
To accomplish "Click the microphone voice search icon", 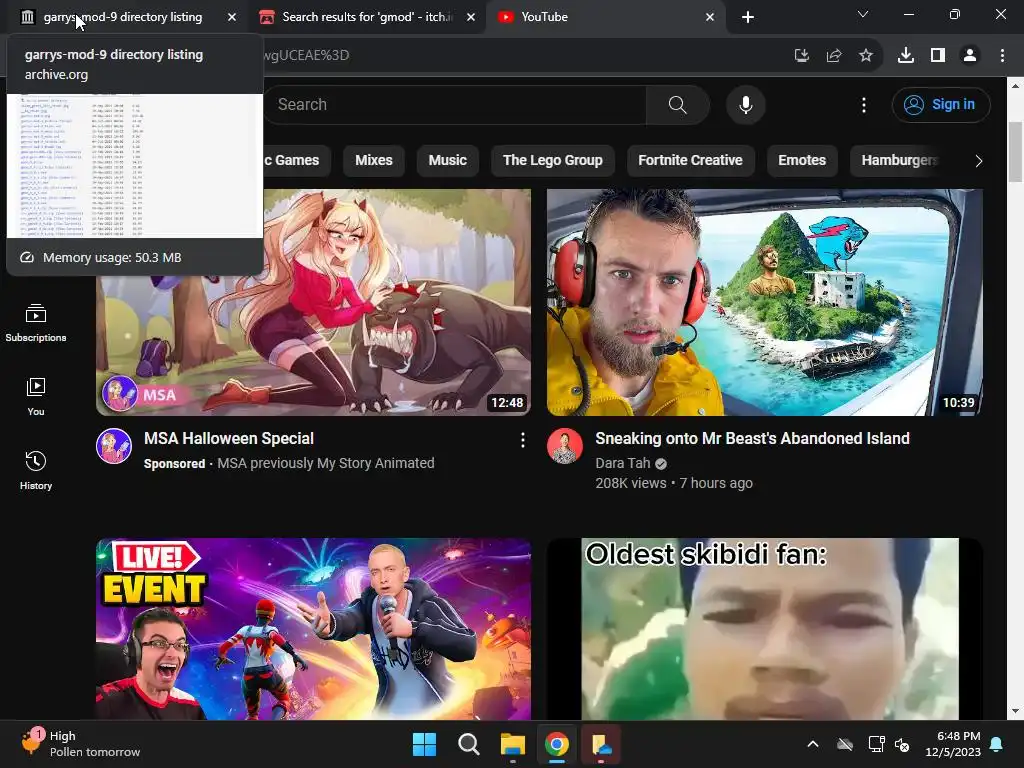I will click(745, 104).
